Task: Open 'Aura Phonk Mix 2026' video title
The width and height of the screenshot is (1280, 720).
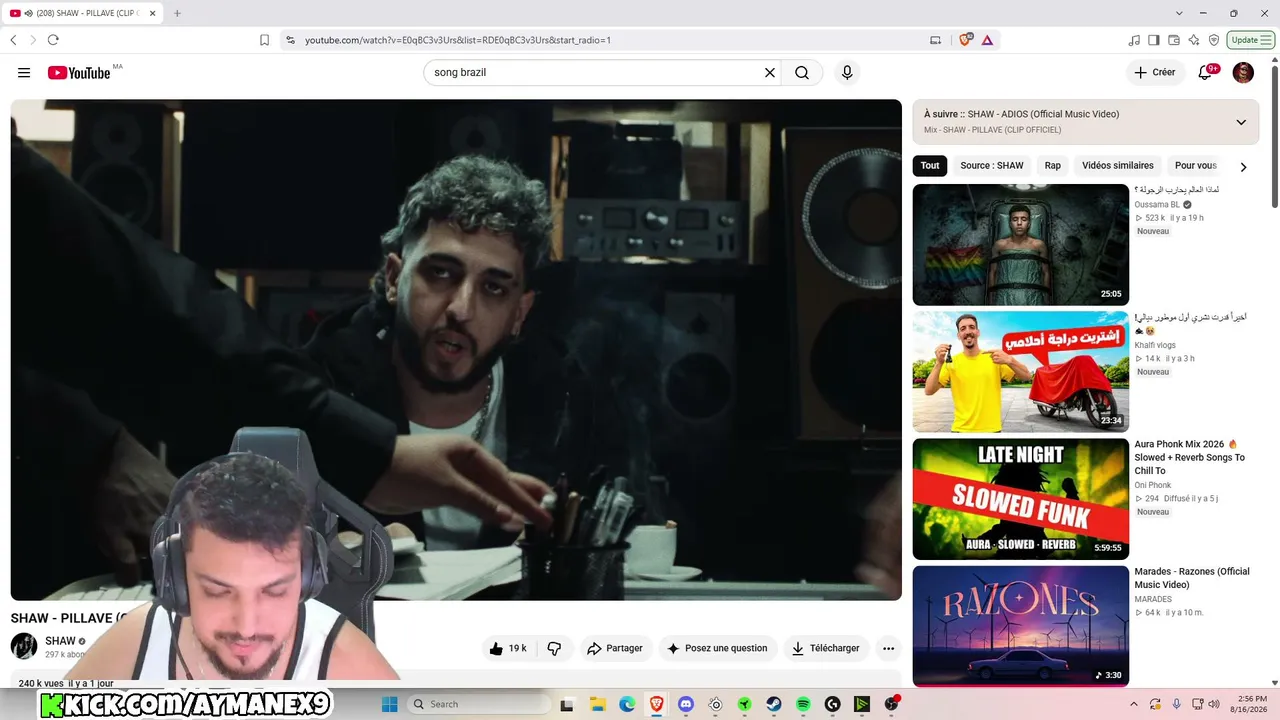Action: coord(1189,457)
